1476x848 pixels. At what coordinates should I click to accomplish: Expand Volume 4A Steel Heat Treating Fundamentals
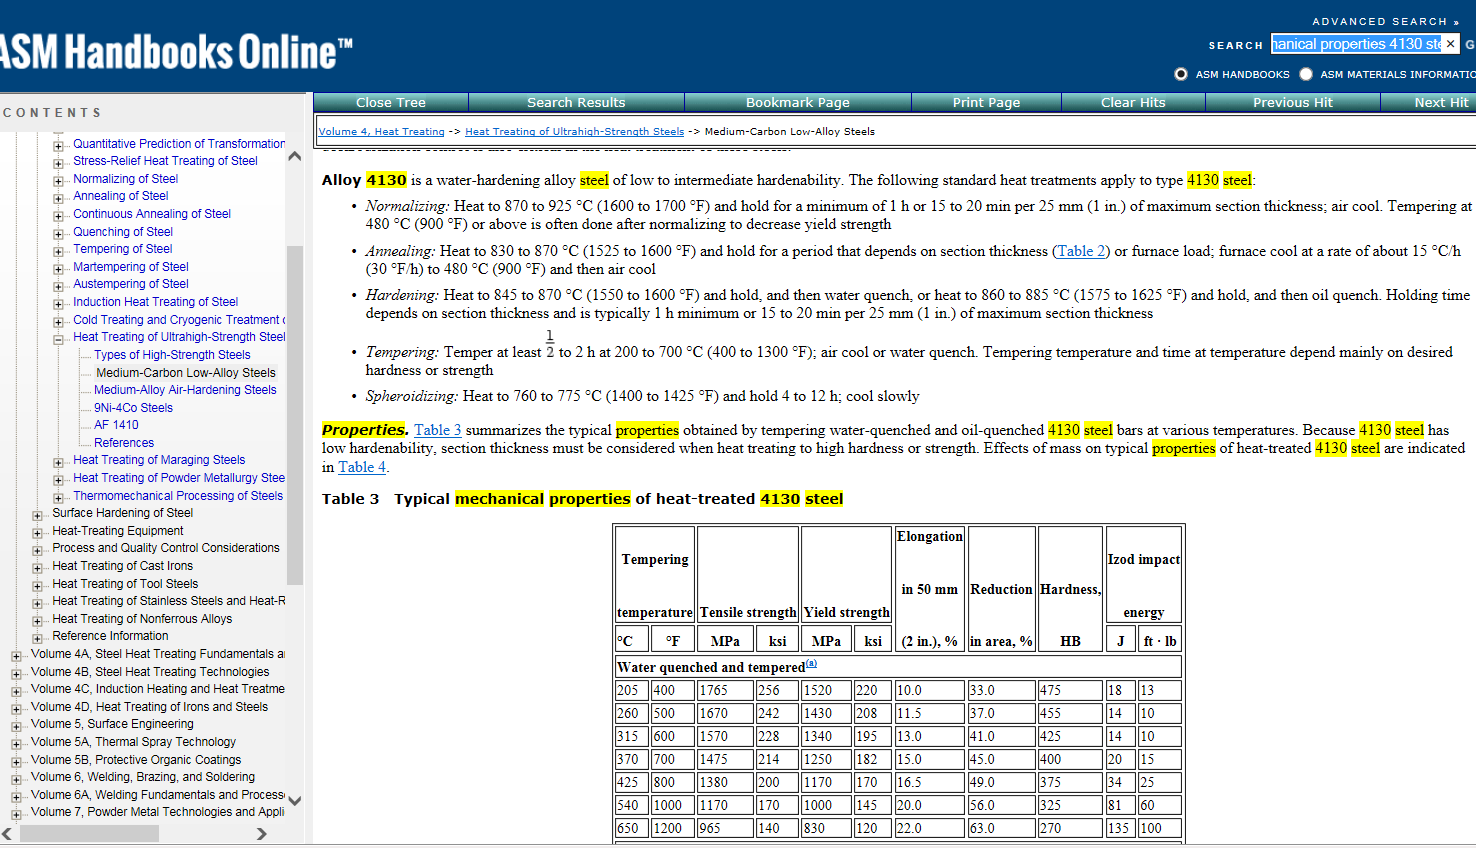click(x=16, y=656)
